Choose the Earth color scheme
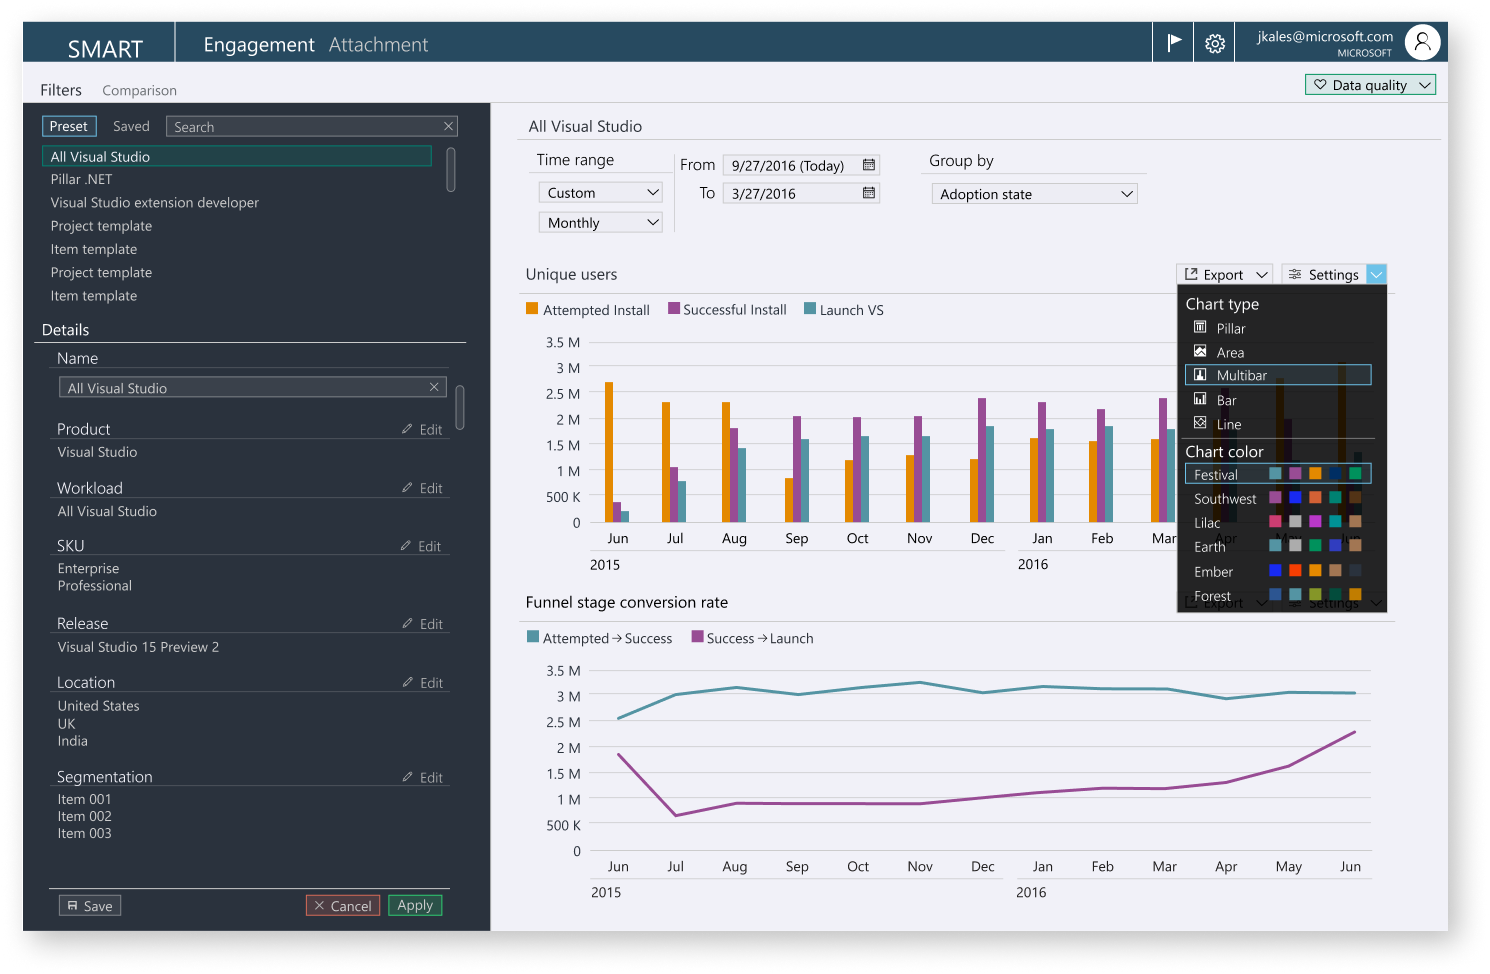This screenshot has height=974, width=1490. point(1278,546)
